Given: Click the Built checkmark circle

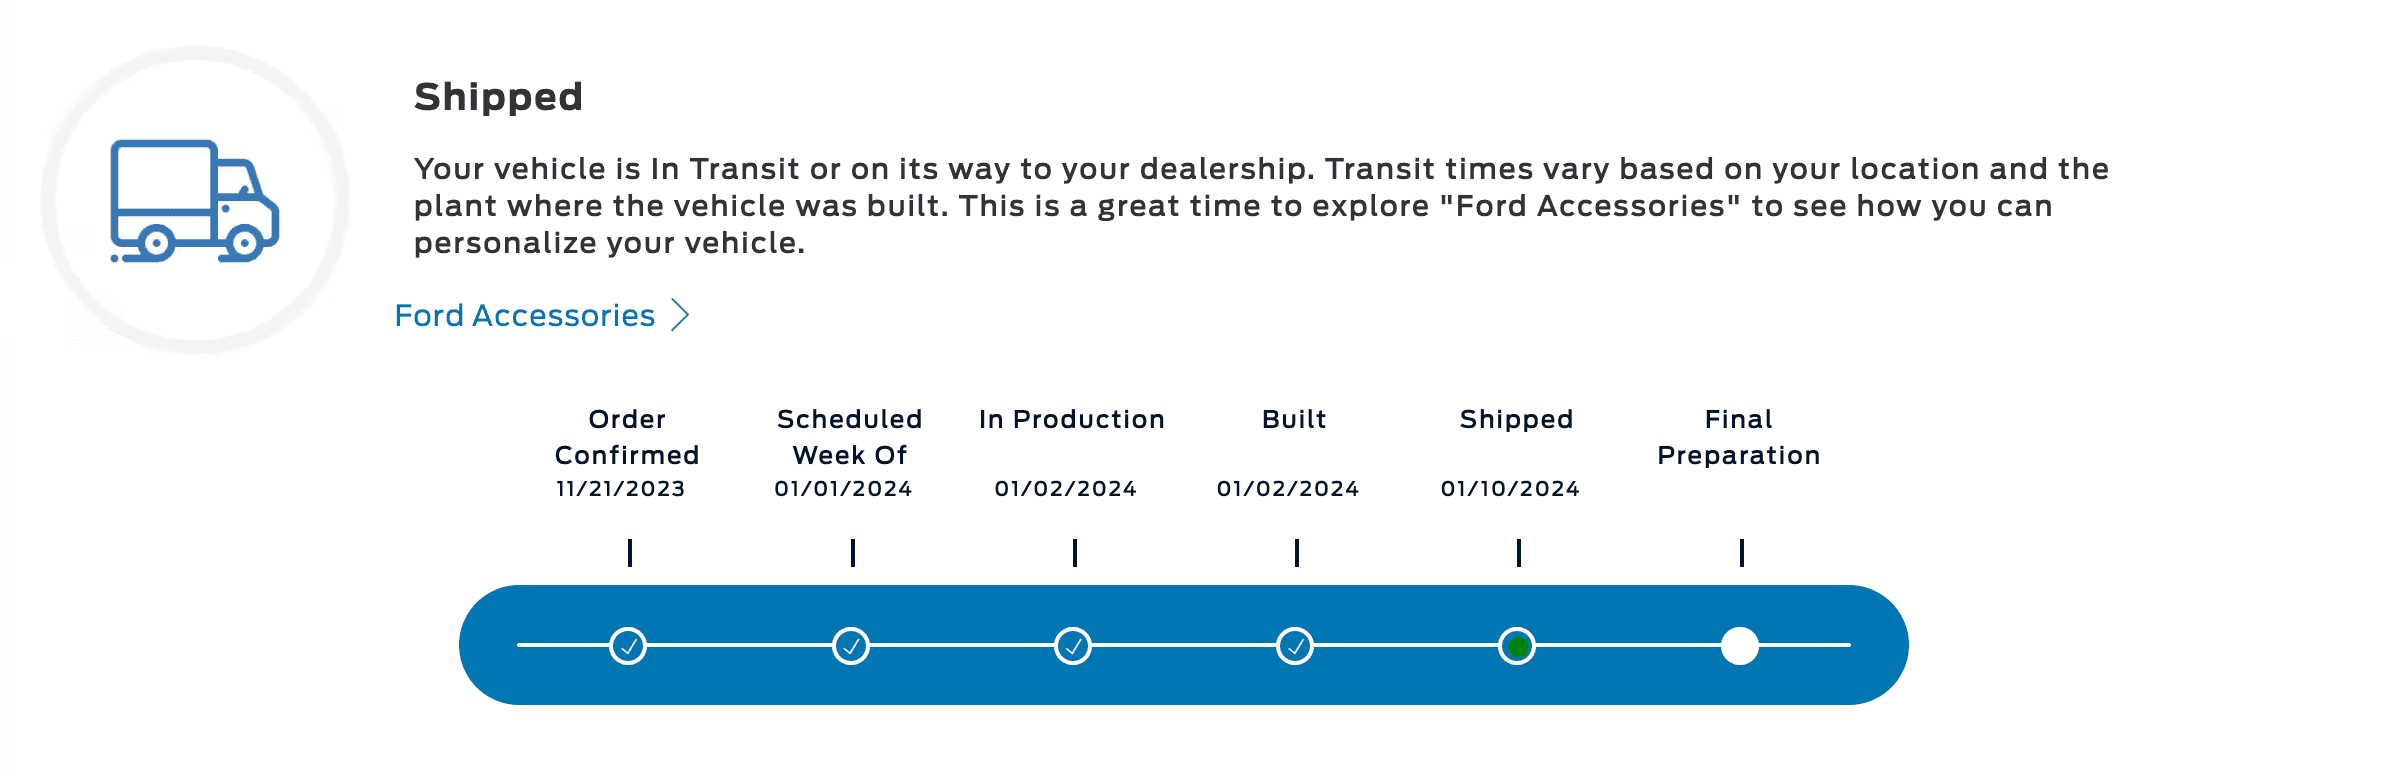Looking at the screenshot, I should pos(1295,646).
